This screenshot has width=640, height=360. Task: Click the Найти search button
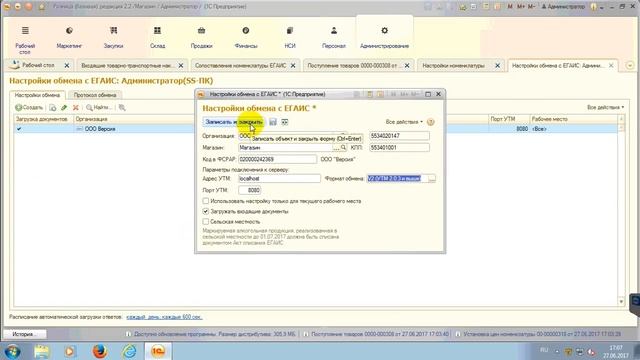point(98,108)
